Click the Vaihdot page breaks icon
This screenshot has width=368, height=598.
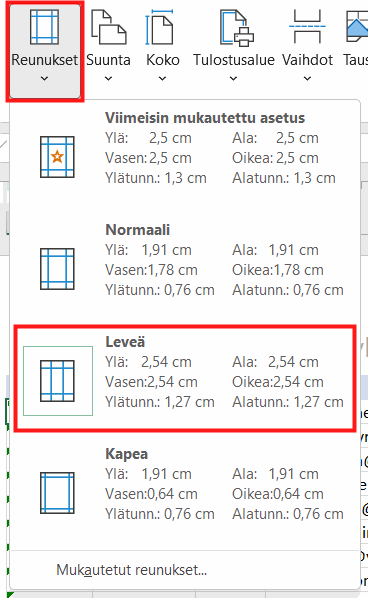[307, 27]
